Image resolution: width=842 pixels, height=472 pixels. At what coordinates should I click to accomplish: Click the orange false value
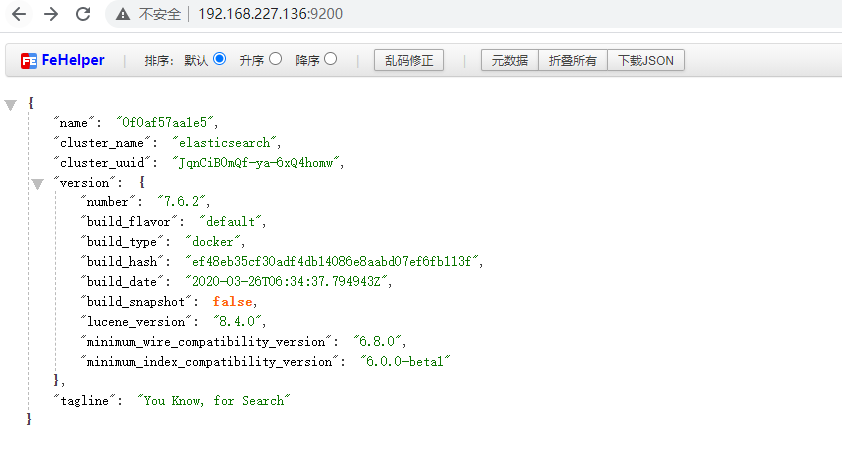coord(232,302)
